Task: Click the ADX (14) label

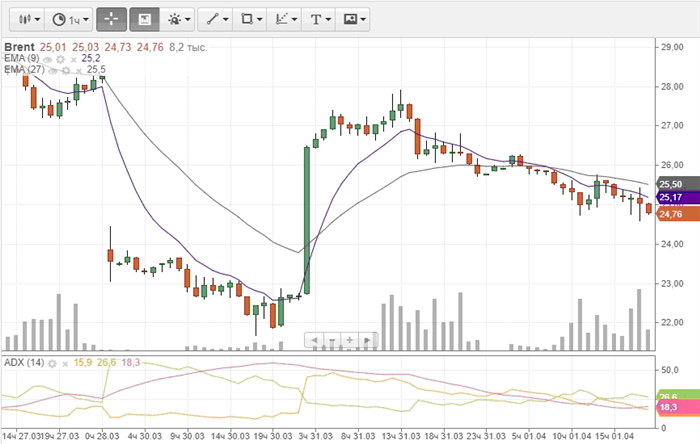Action: [24, 362]
